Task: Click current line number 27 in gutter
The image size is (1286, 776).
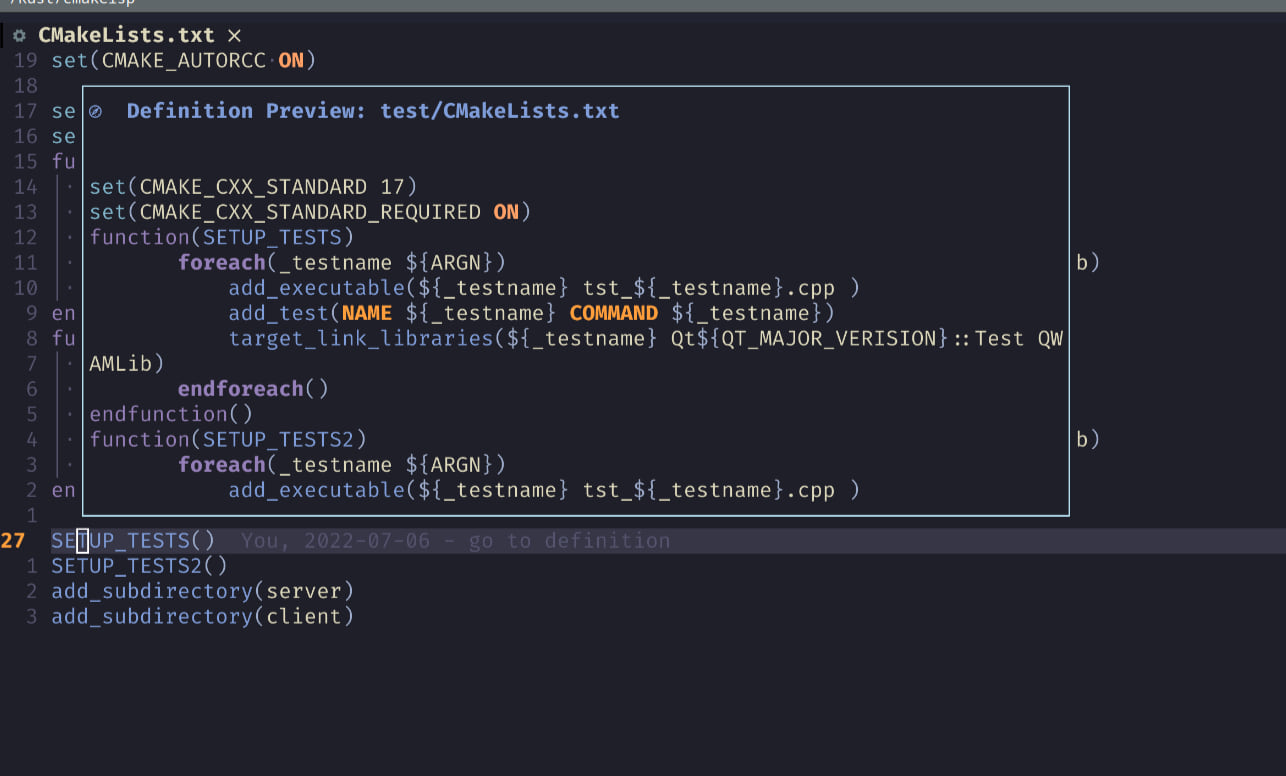Action: [x=13, y=541]
